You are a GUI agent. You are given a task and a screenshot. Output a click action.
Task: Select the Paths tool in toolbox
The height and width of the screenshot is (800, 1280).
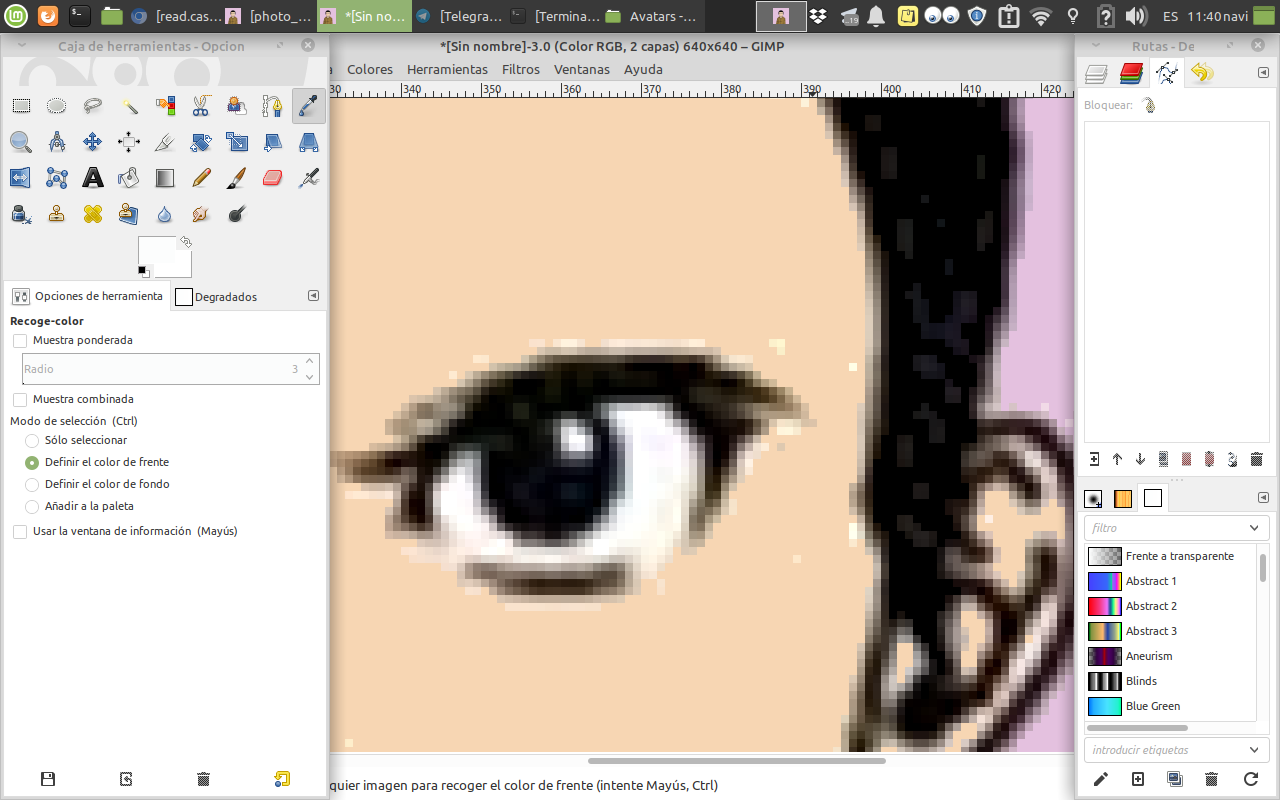[x=273, y=106]
